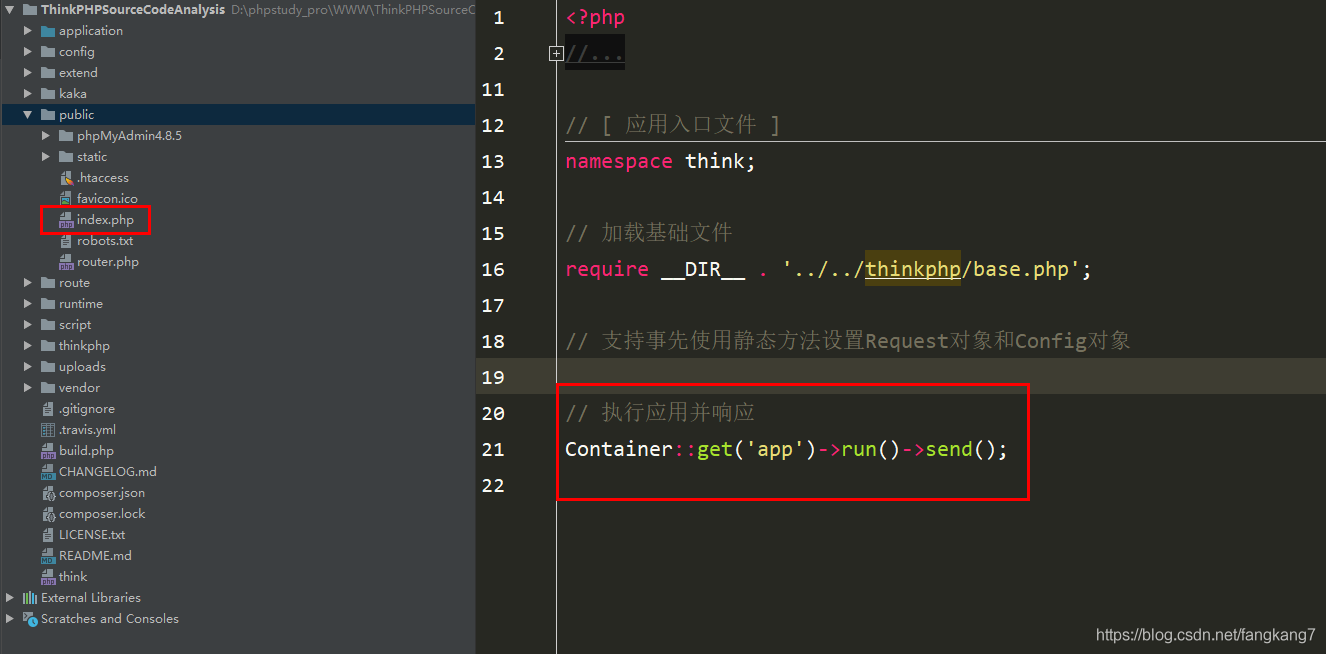
Task: Click the highlighted thinkphp text in the require statement
Action: pyautogui.click(x=911, y=268)
